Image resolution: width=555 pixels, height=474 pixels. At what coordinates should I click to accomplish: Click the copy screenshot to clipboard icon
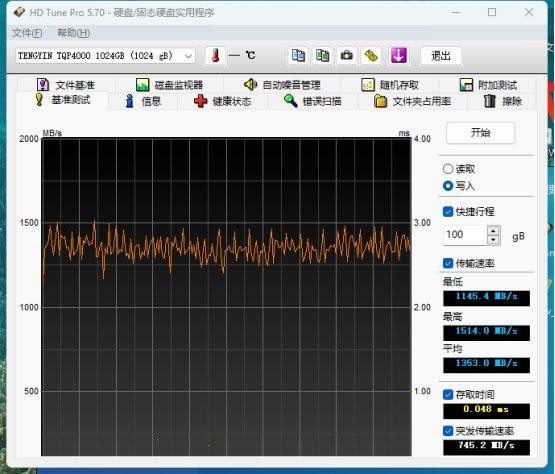pyautogui.click(x=322, y=56)
